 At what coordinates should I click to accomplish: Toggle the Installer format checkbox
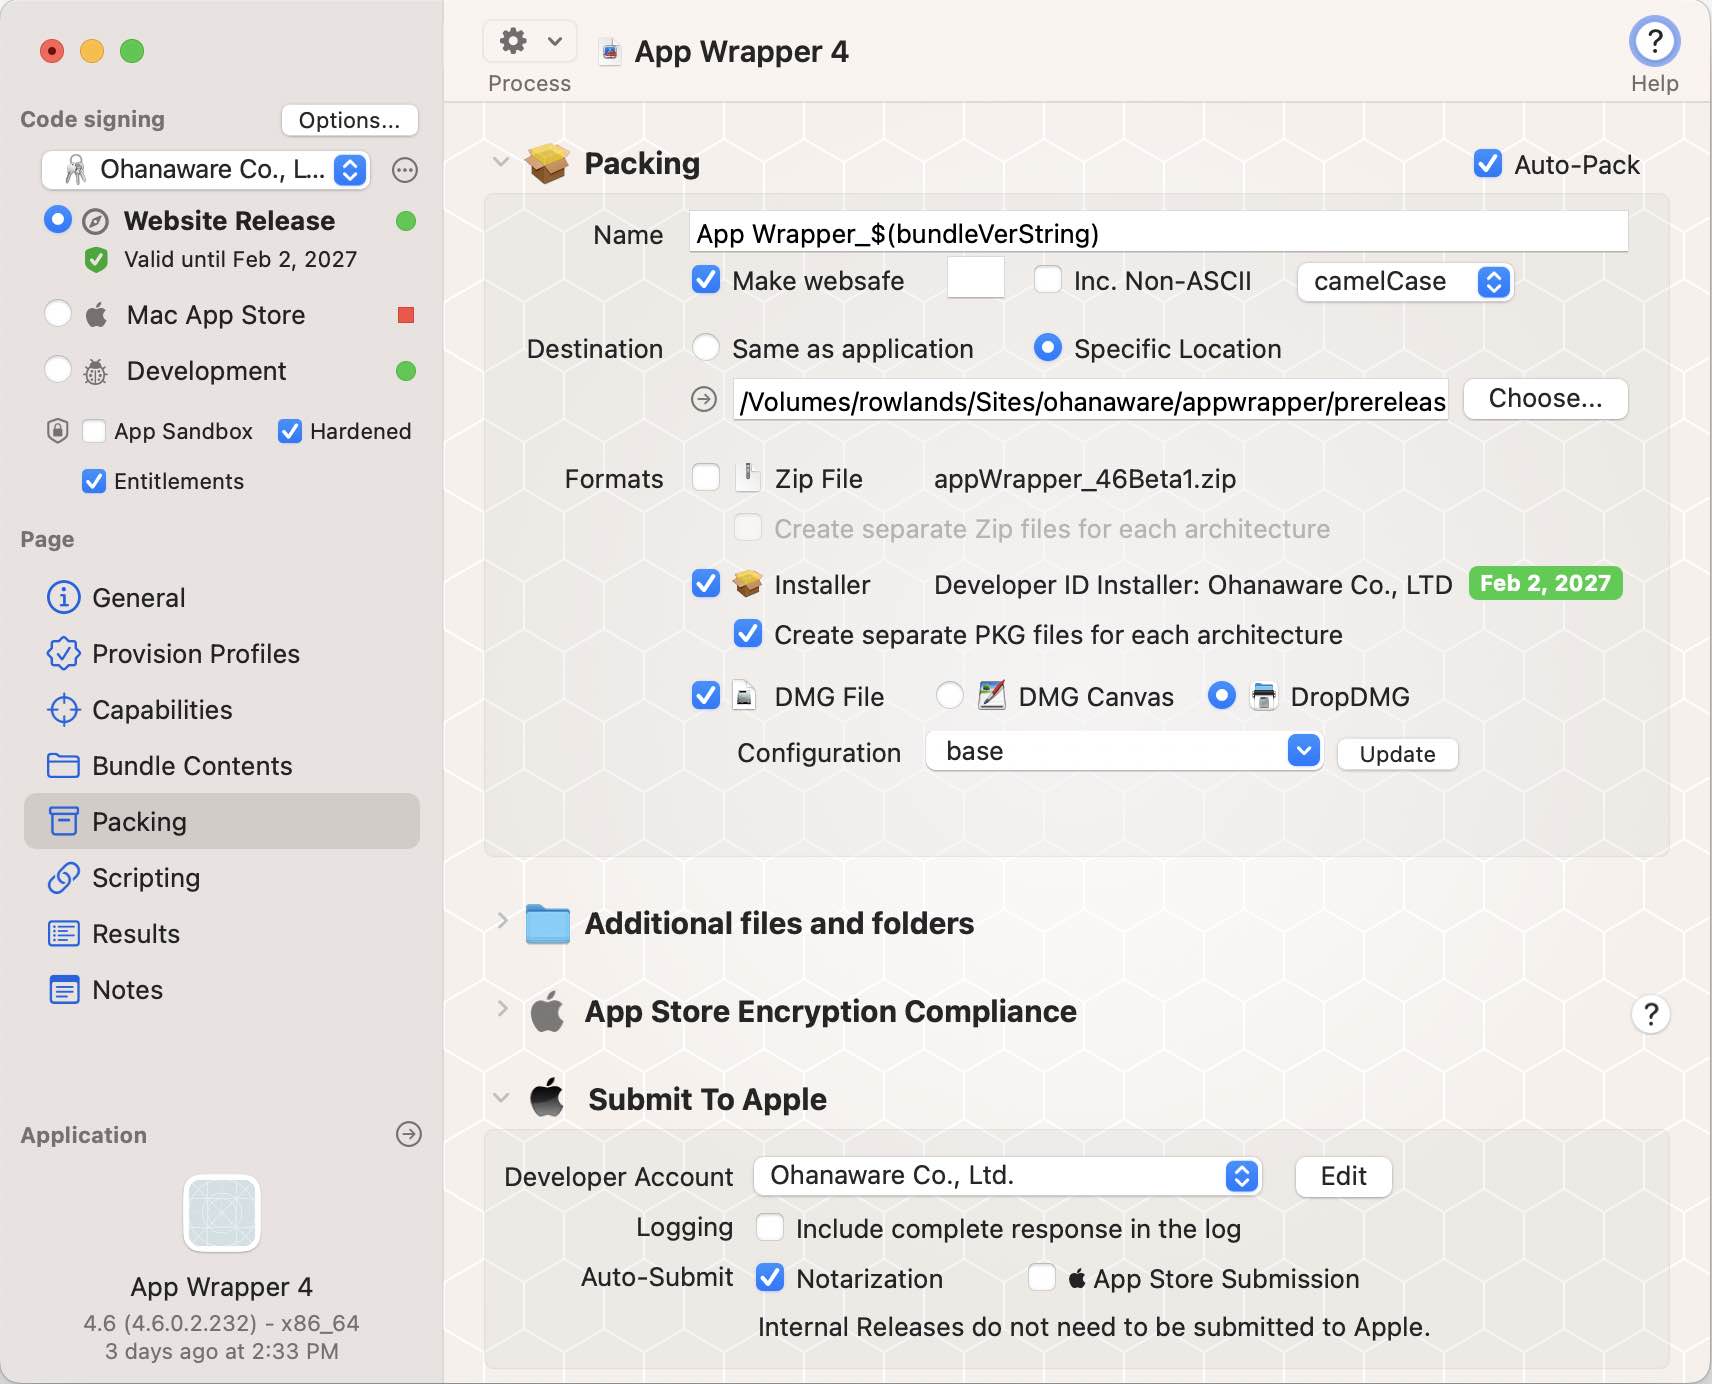pos(706,584)
